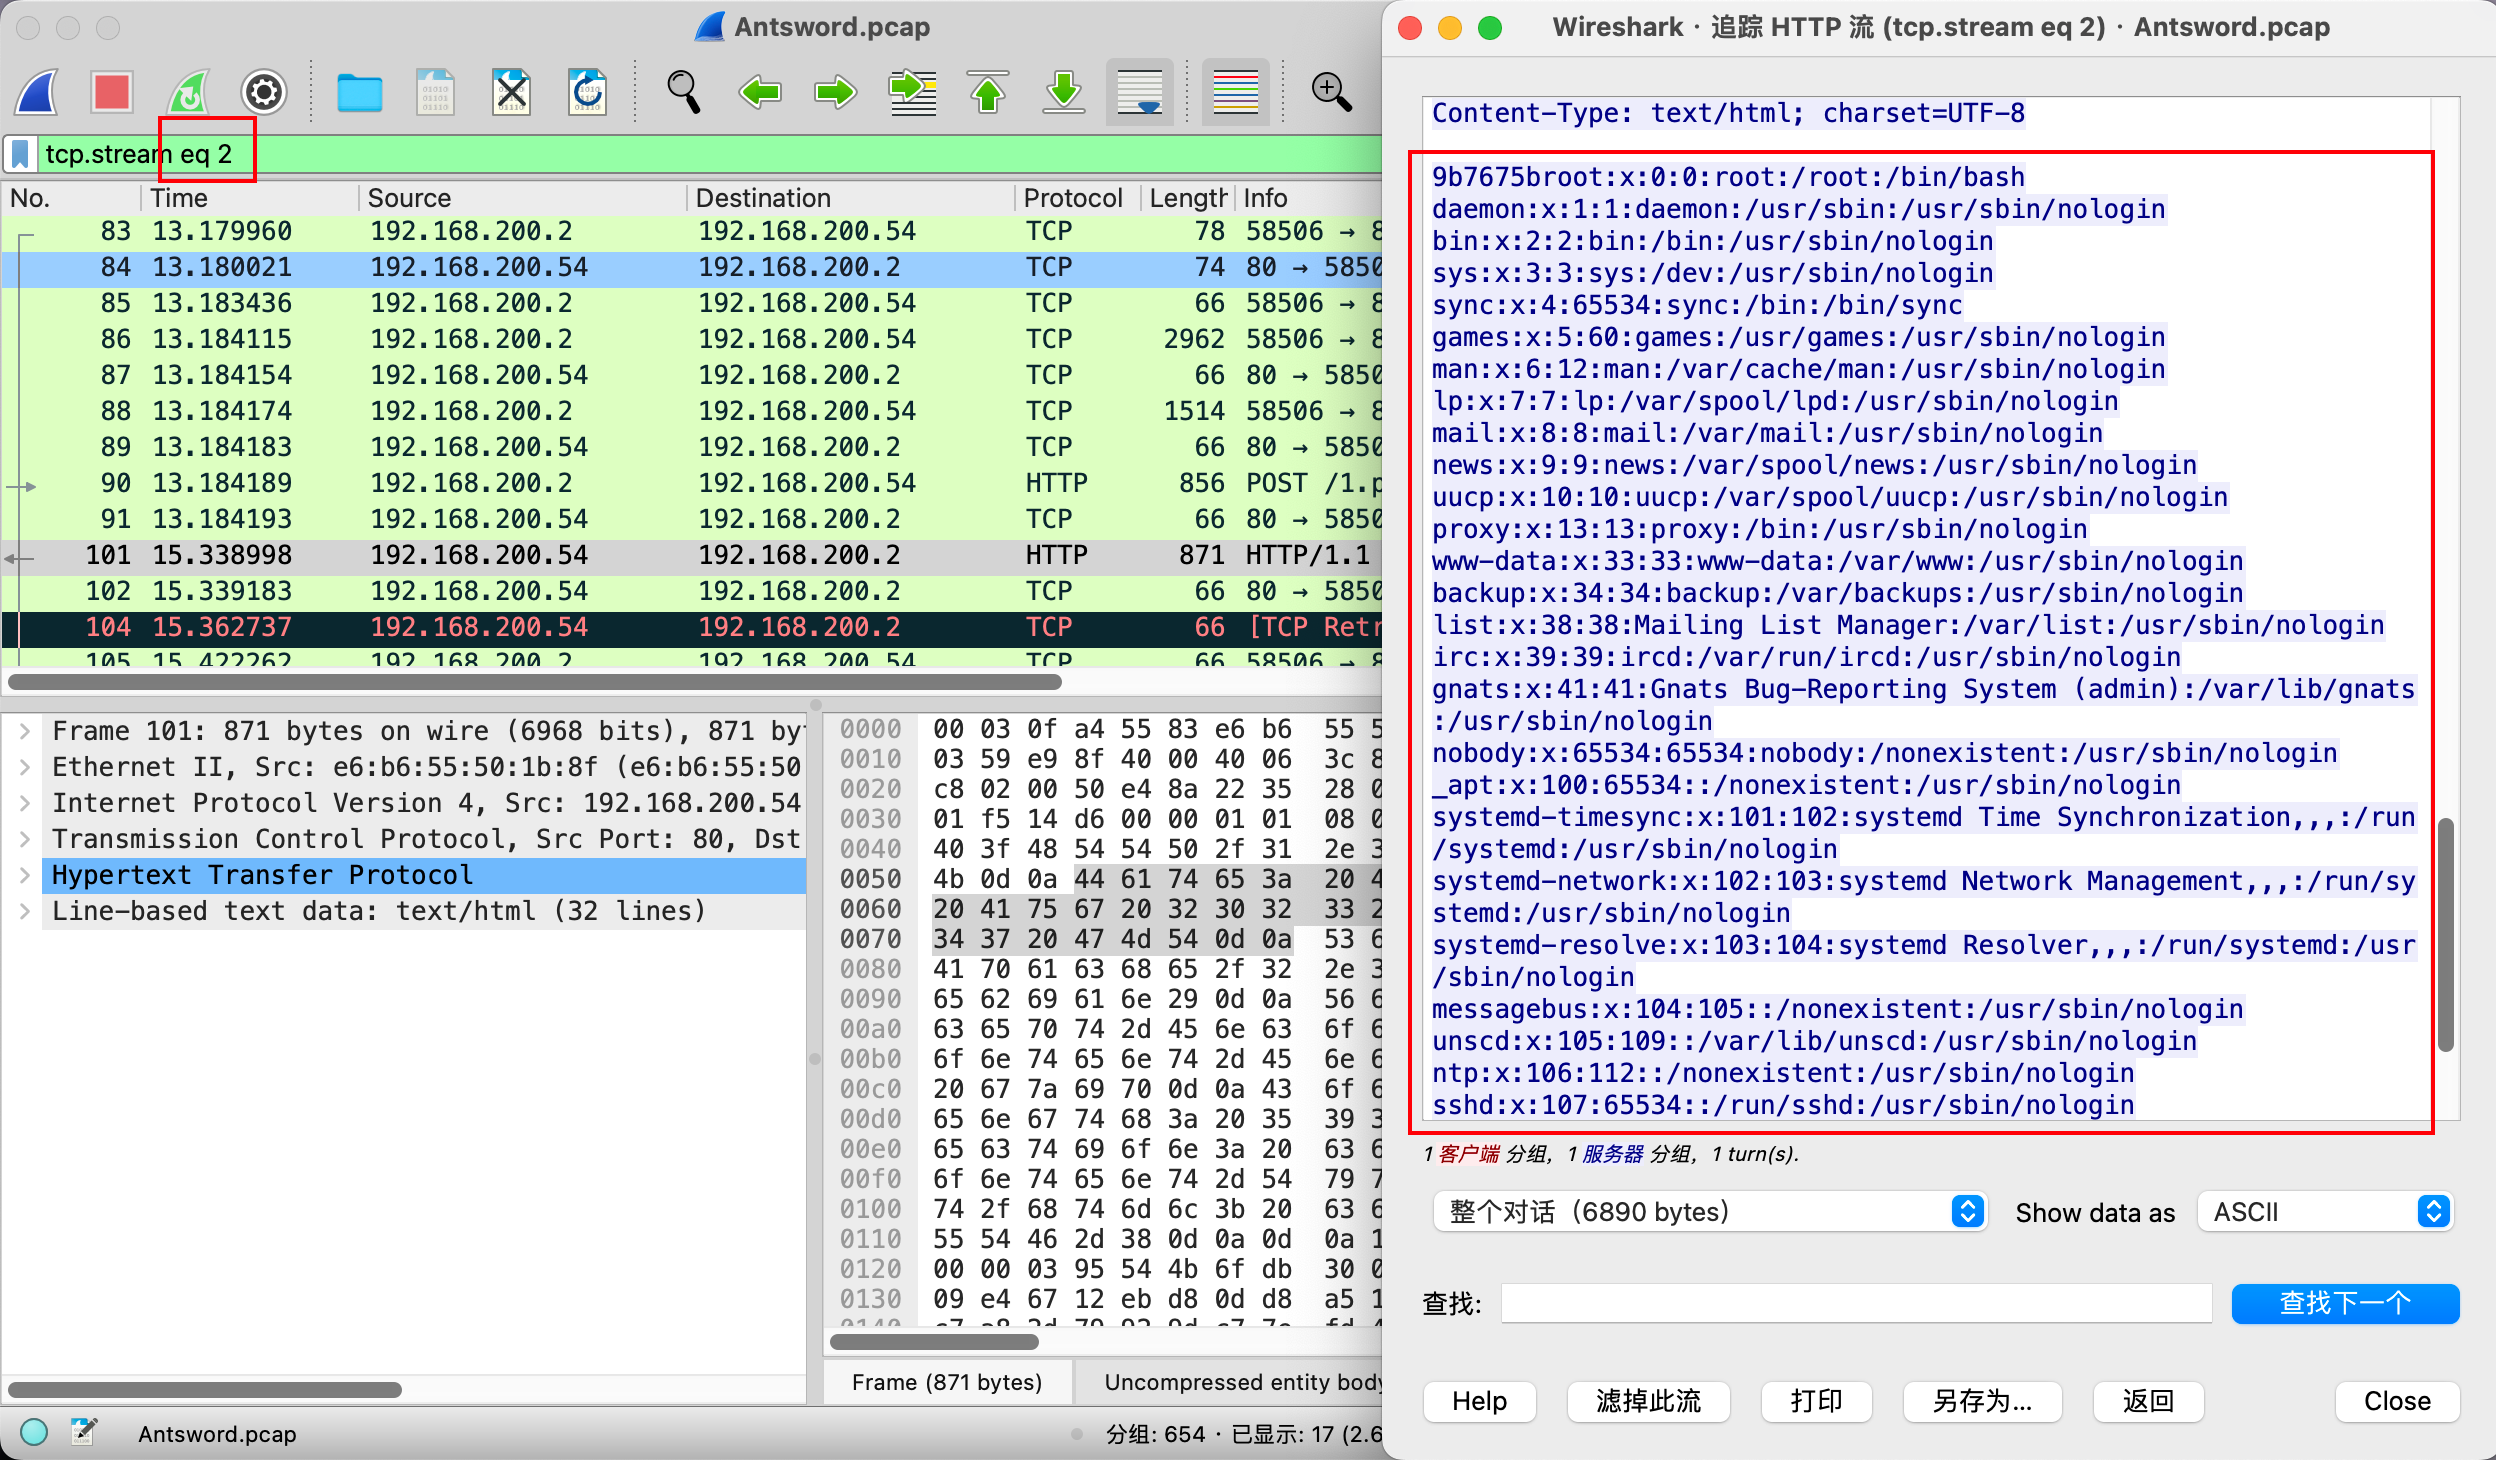This screenshot has width=2496, height=1460.
Task: Zoom in on the packet text
Action: coord(1332,93)
